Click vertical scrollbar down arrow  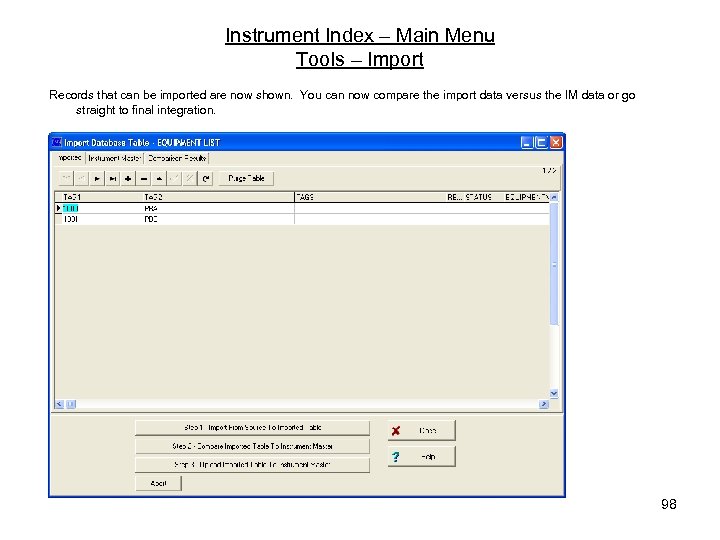(x=554, y=394)
